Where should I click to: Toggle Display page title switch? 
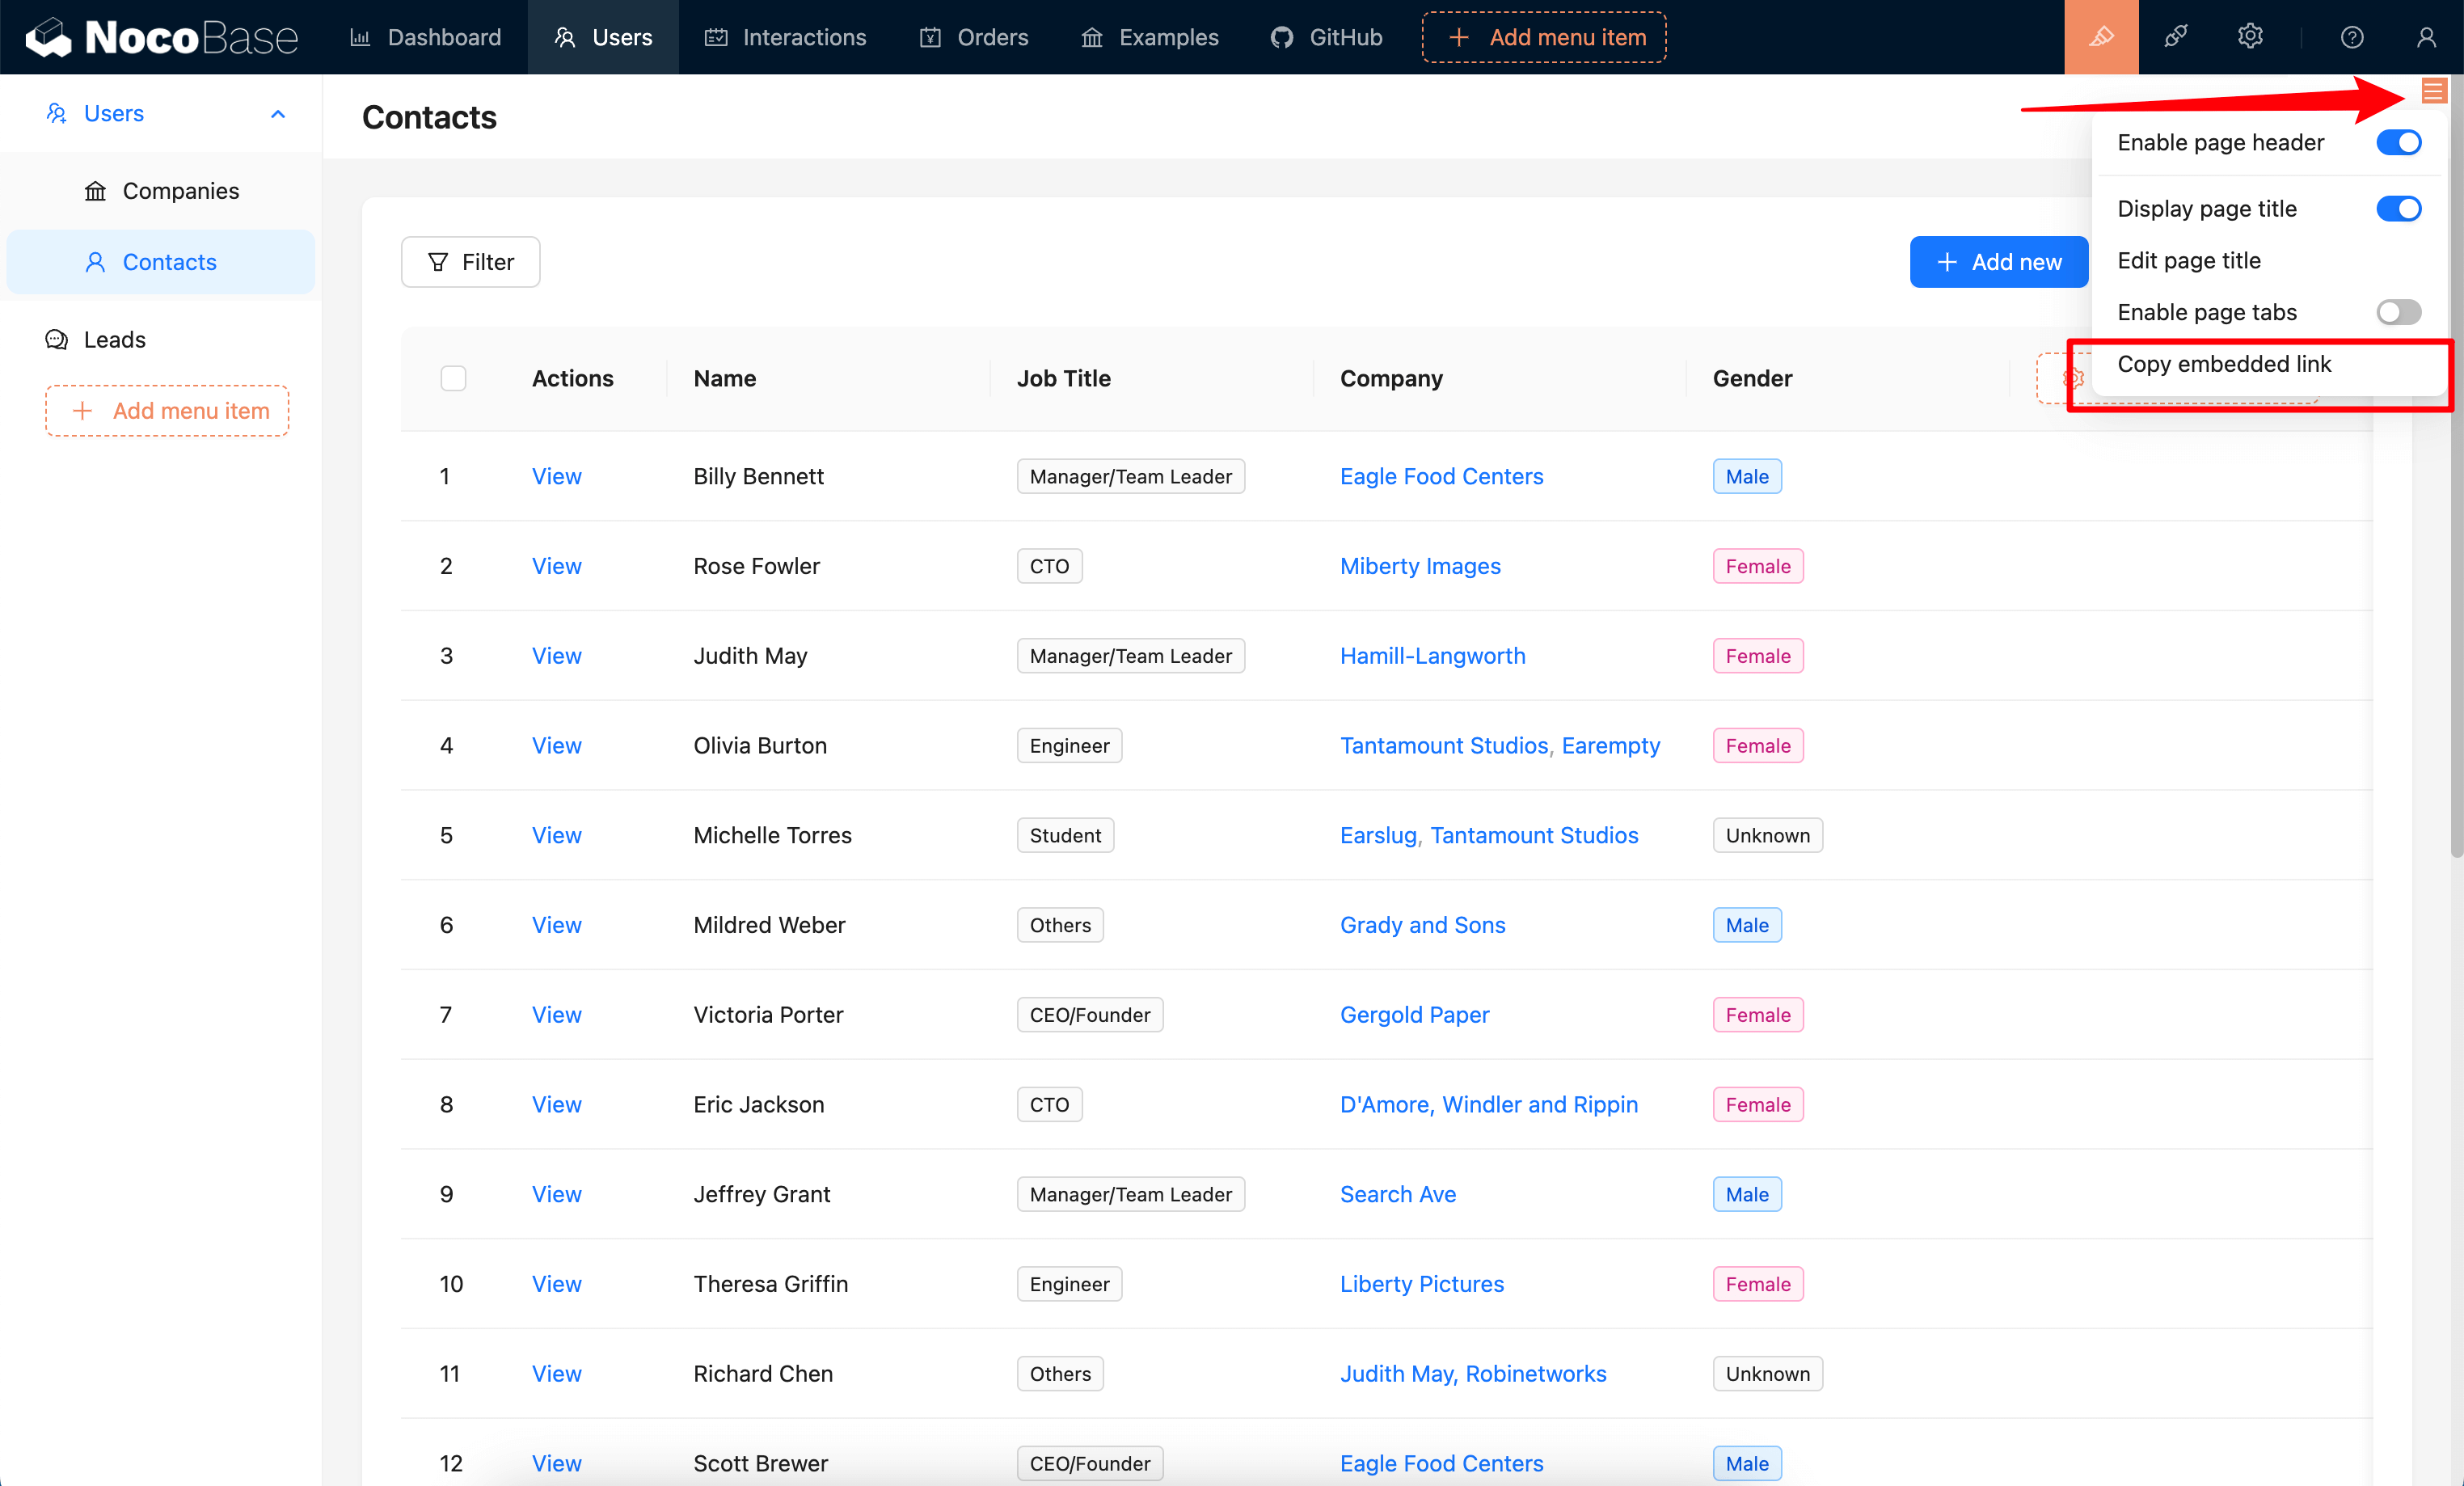tap(2398, 208)
